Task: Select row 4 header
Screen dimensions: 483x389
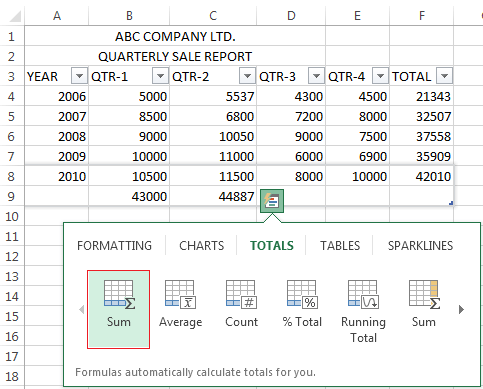Action: tap(12, 96)
